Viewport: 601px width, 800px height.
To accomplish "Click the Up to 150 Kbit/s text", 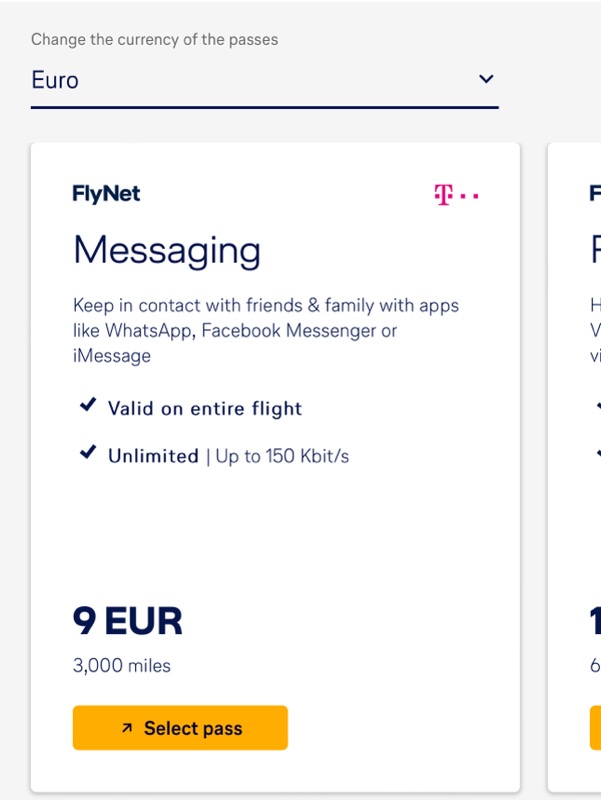I will (282, 456).
